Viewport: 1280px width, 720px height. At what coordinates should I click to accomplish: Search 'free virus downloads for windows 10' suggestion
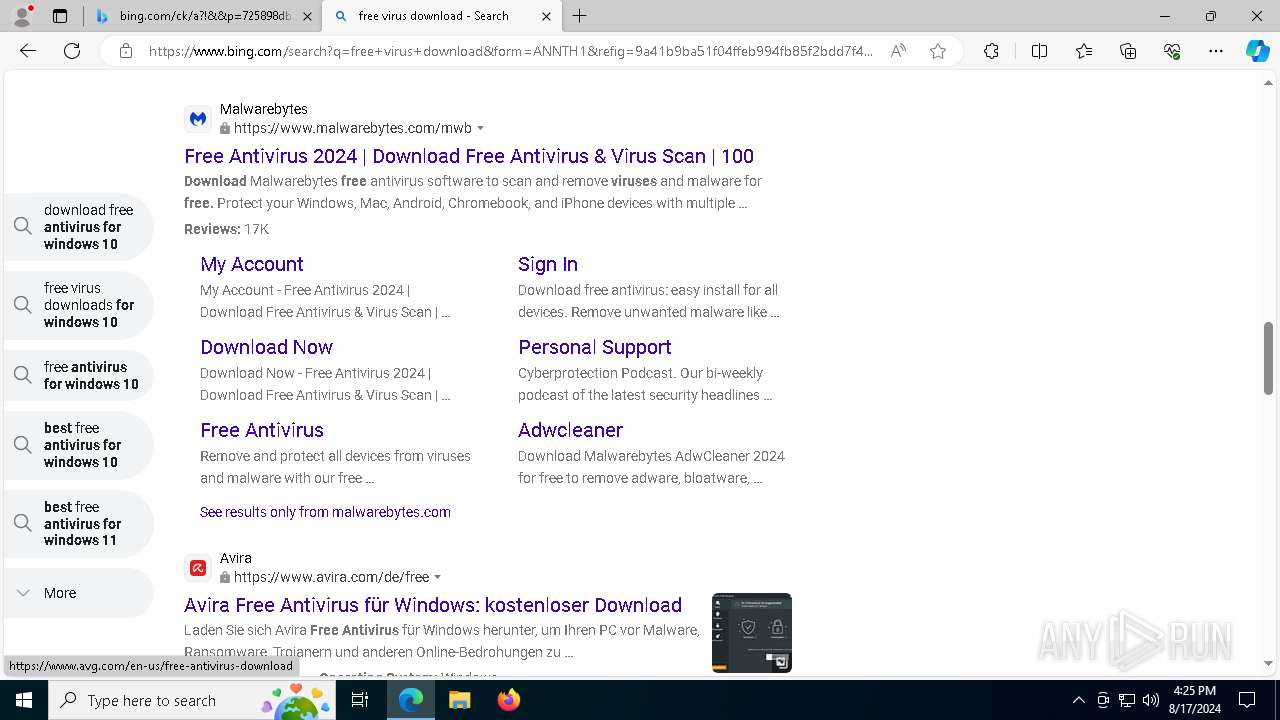[79, 305]
